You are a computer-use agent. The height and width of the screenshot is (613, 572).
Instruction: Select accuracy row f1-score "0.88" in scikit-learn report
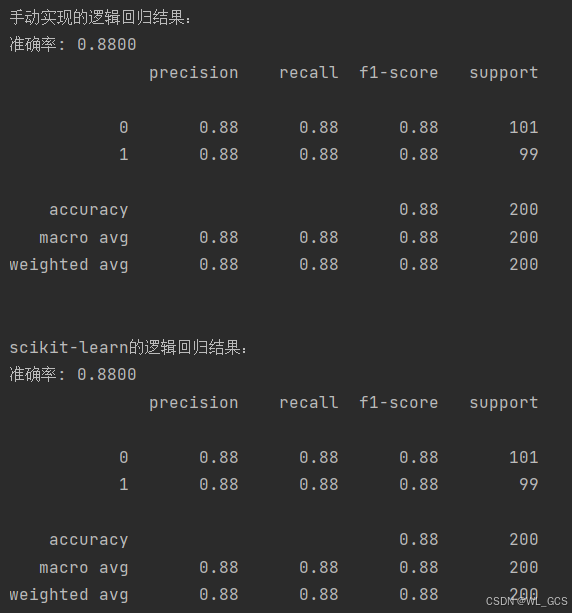pyautogui.click(x=419, y=540)
